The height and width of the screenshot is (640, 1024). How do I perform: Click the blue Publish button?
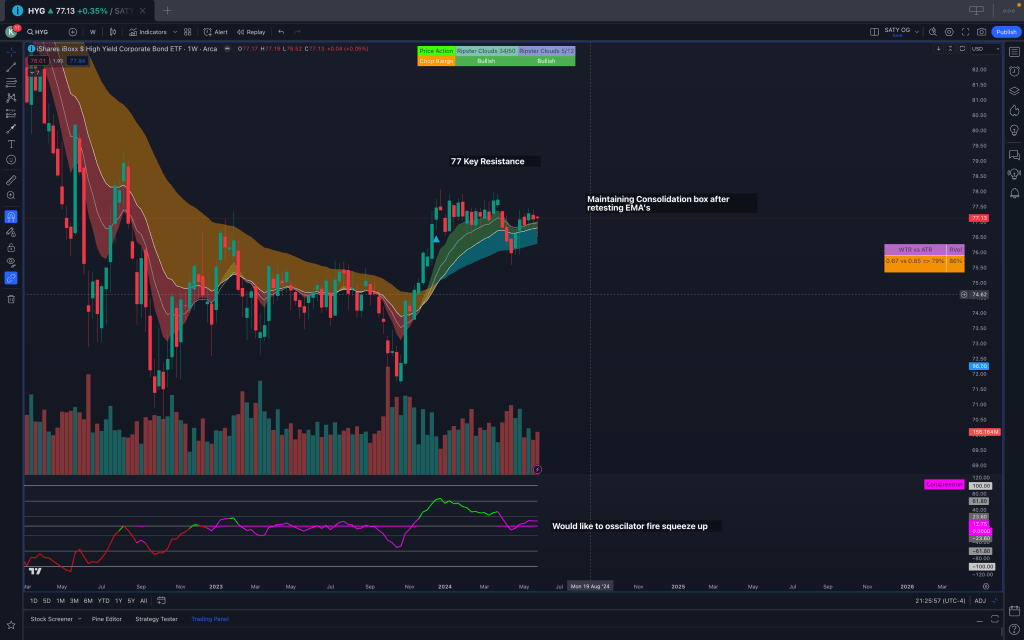1005,32
